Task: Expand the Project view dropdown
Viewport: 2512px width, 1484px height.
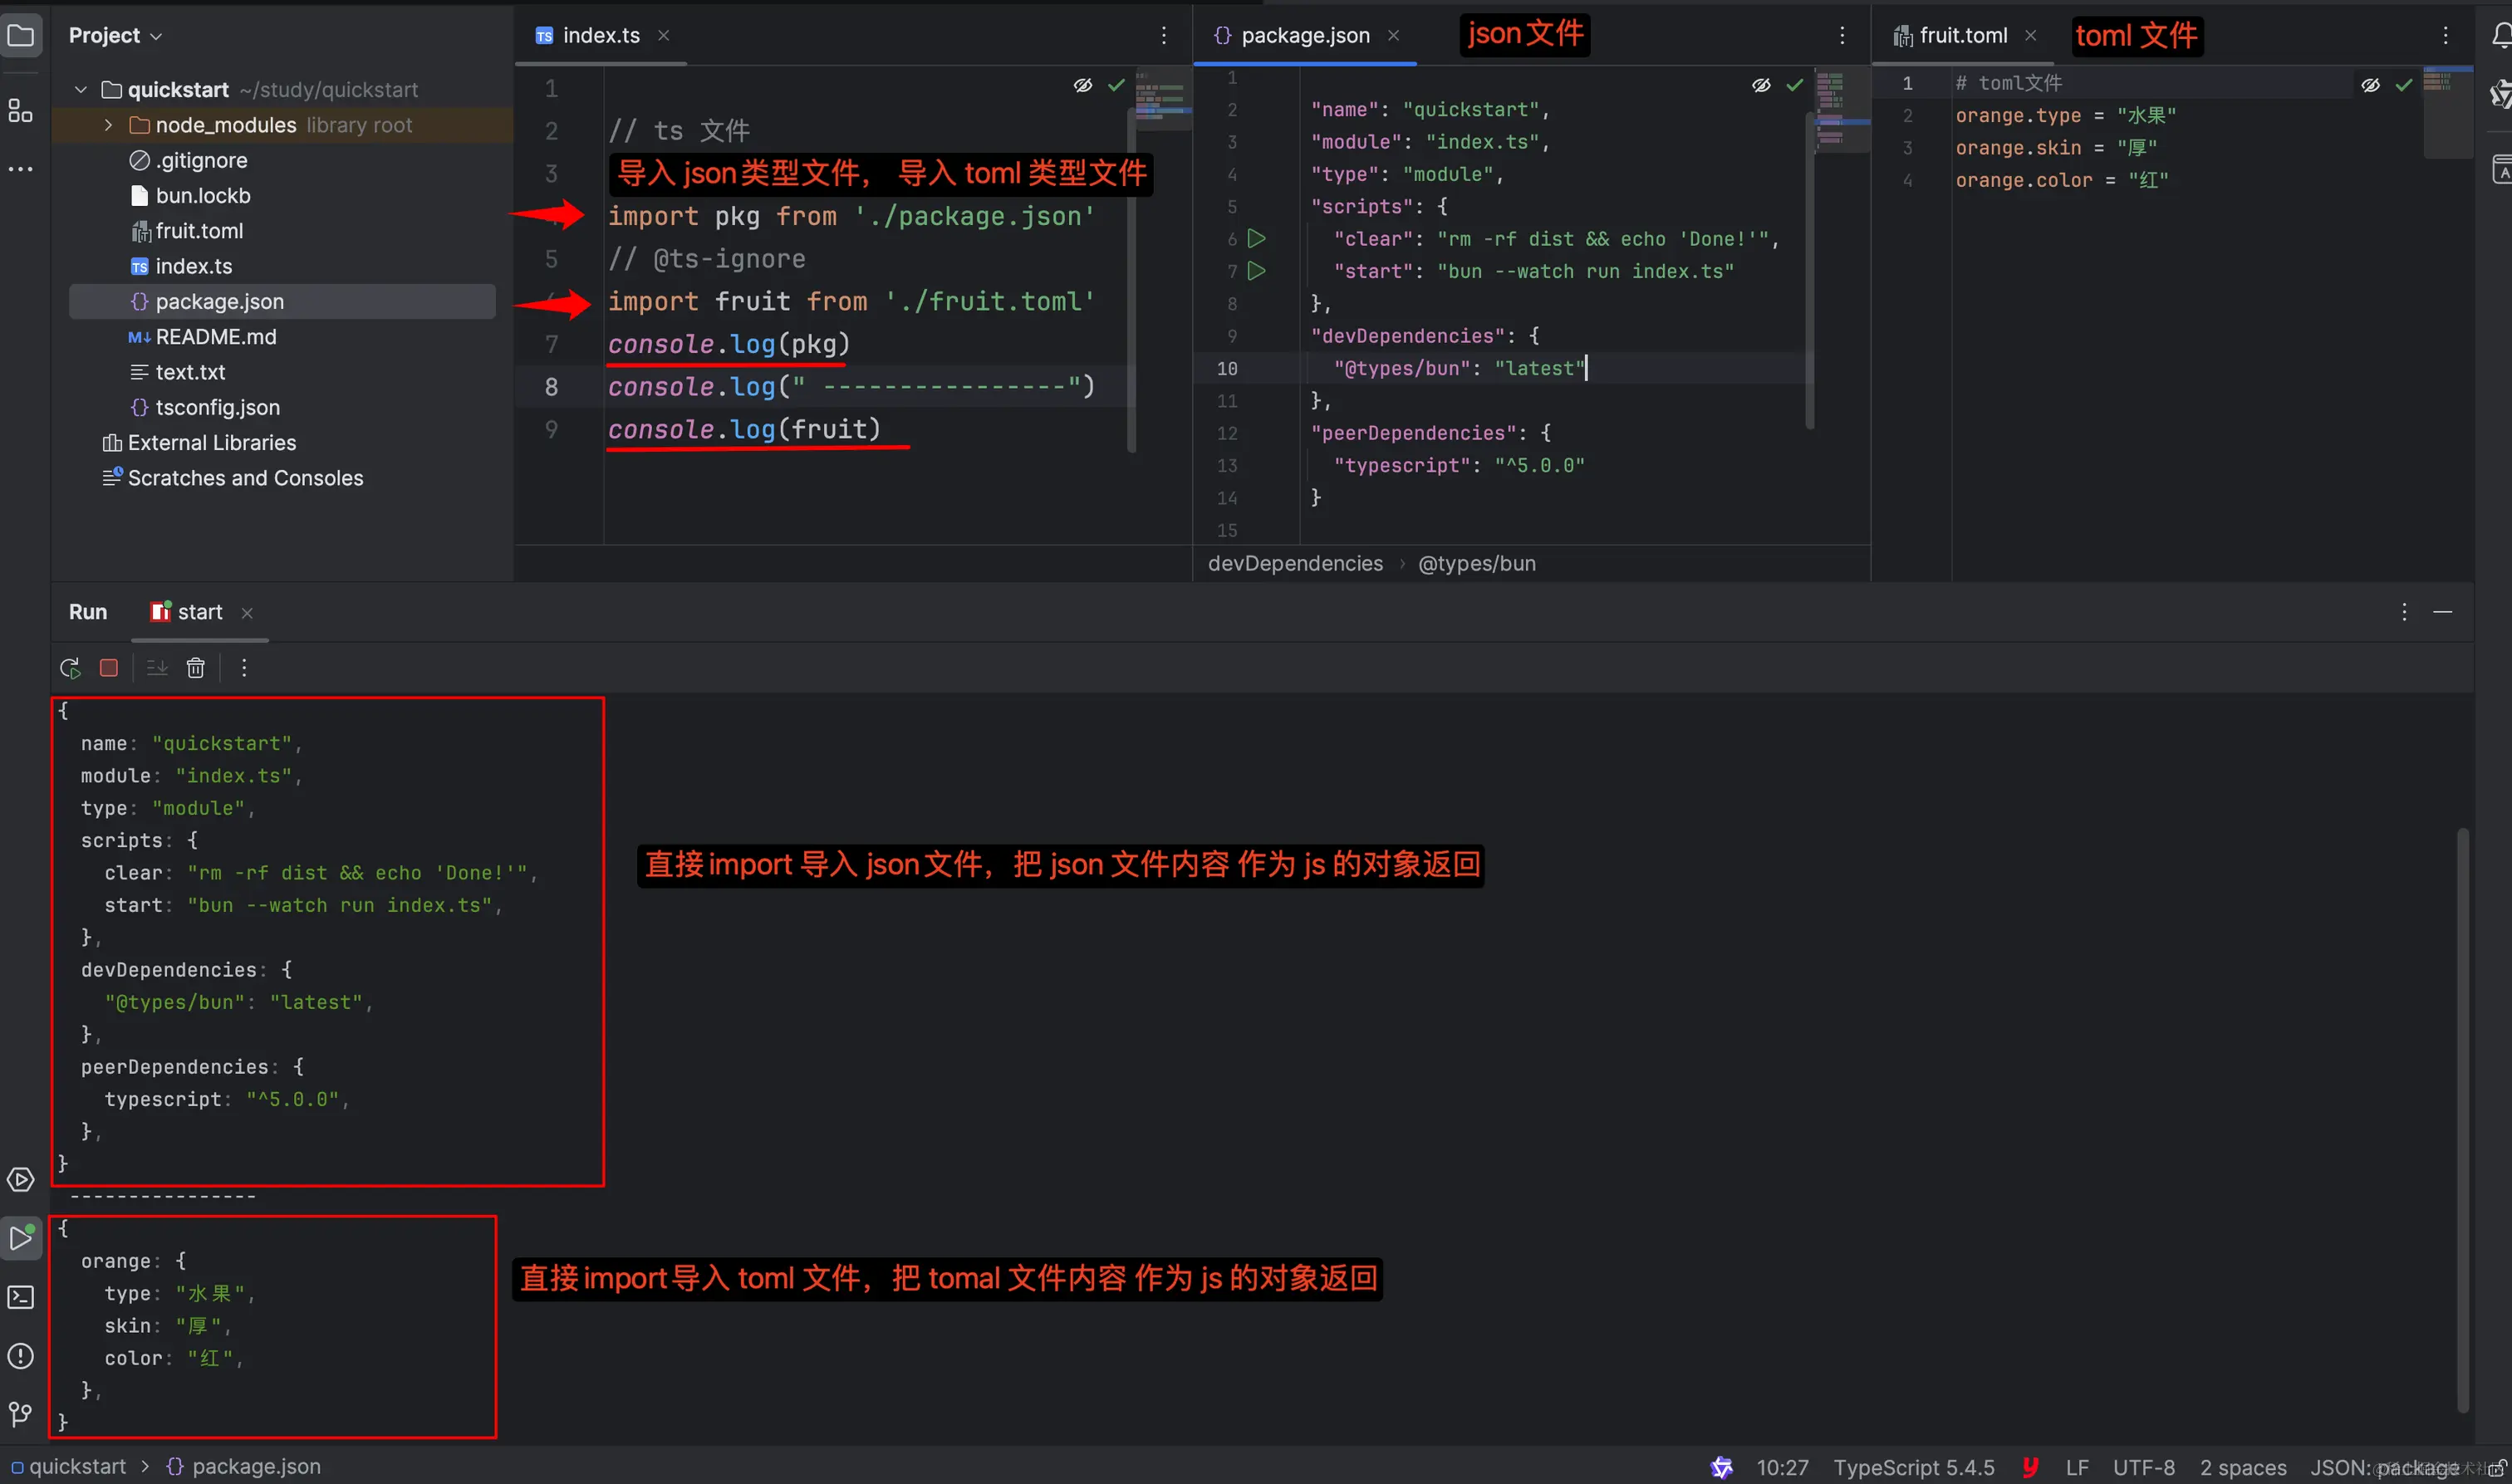Action: (115, 36)
